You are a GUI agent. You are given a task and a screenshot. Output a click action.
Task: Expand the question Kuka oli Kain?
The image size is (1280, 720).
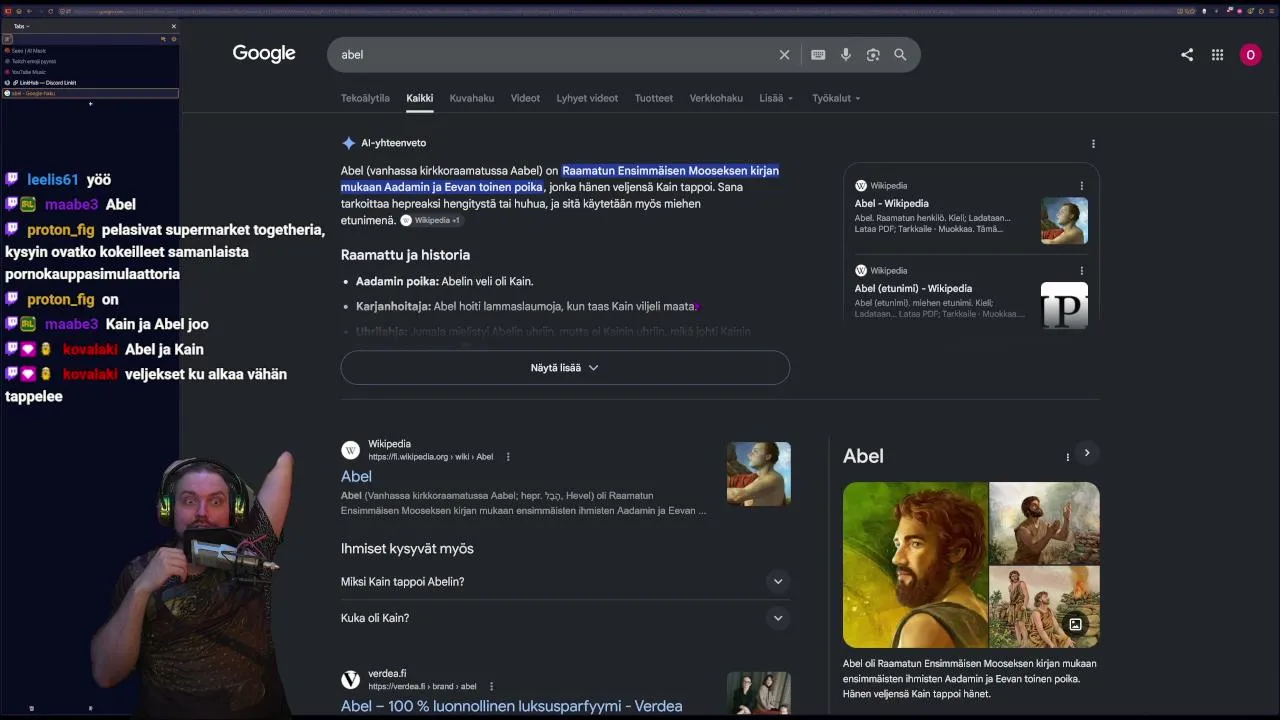tap(565, 618)
